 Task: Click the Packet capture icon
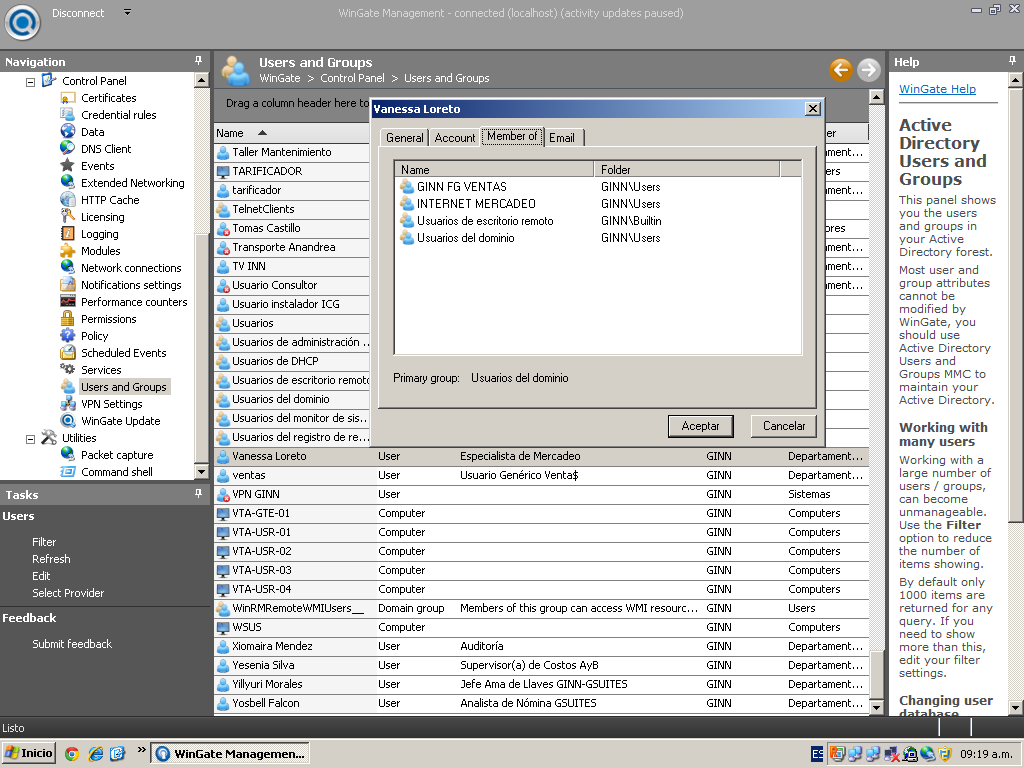pos(68,455)
